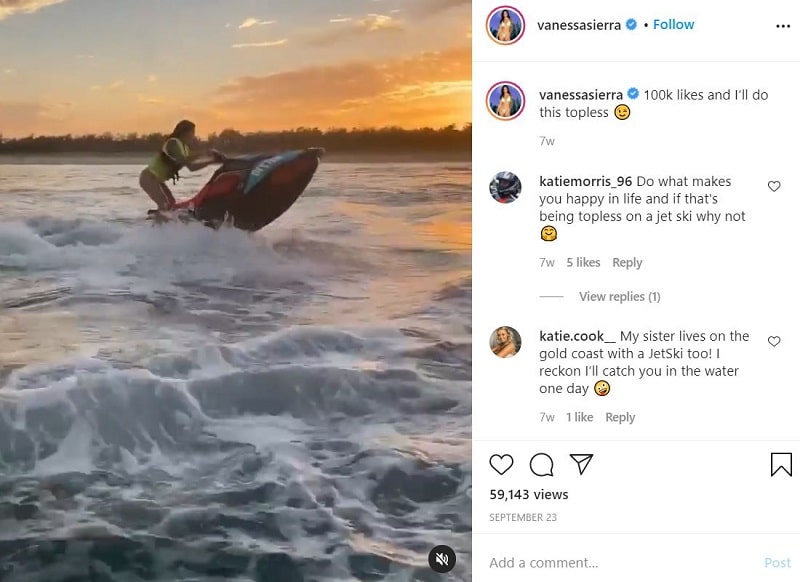The width and height of the screenshot is (800, 582).
Task: Open katiemorris_96's profile picture
Action: point(505,187)
